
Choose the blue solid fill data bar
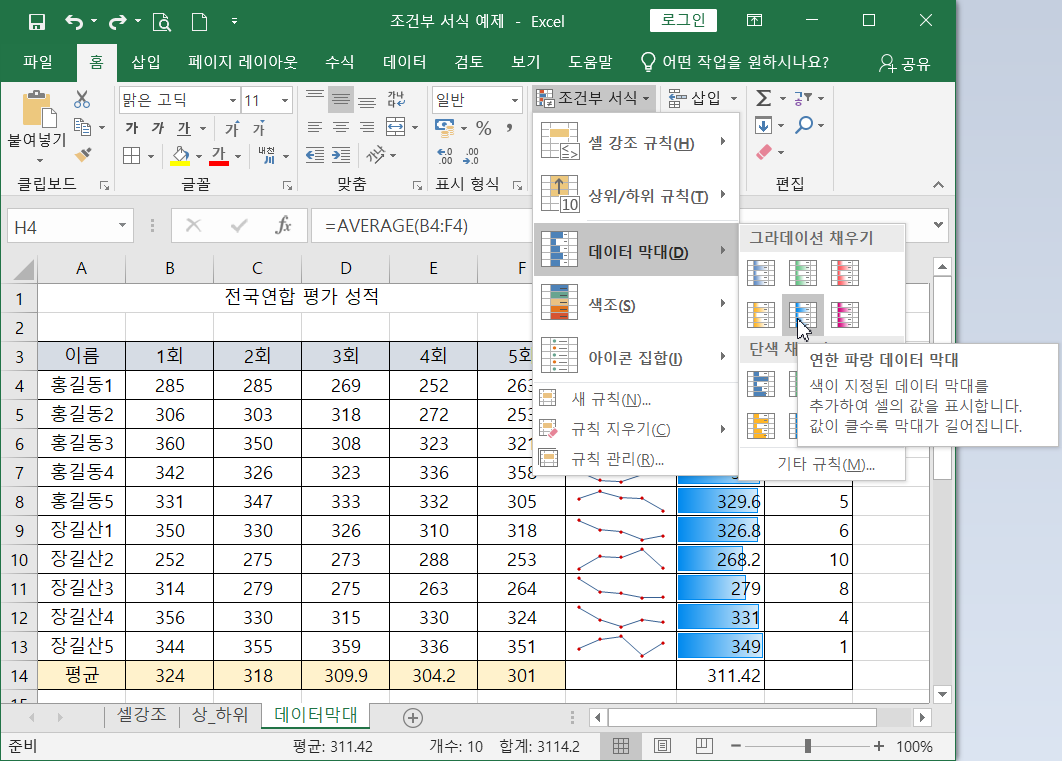pyautogui.click(x=761, y=384)
